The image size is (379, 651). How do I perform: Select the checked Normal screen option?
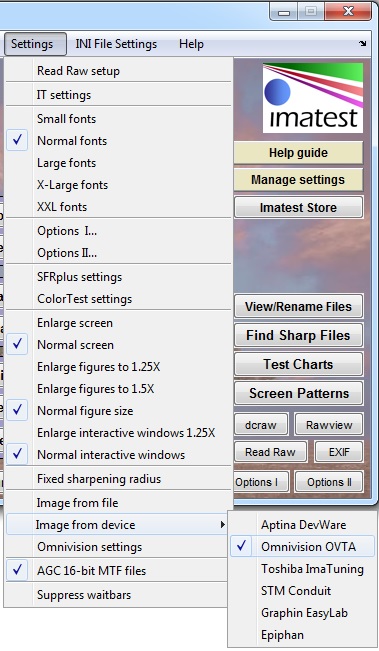(118, 345)
